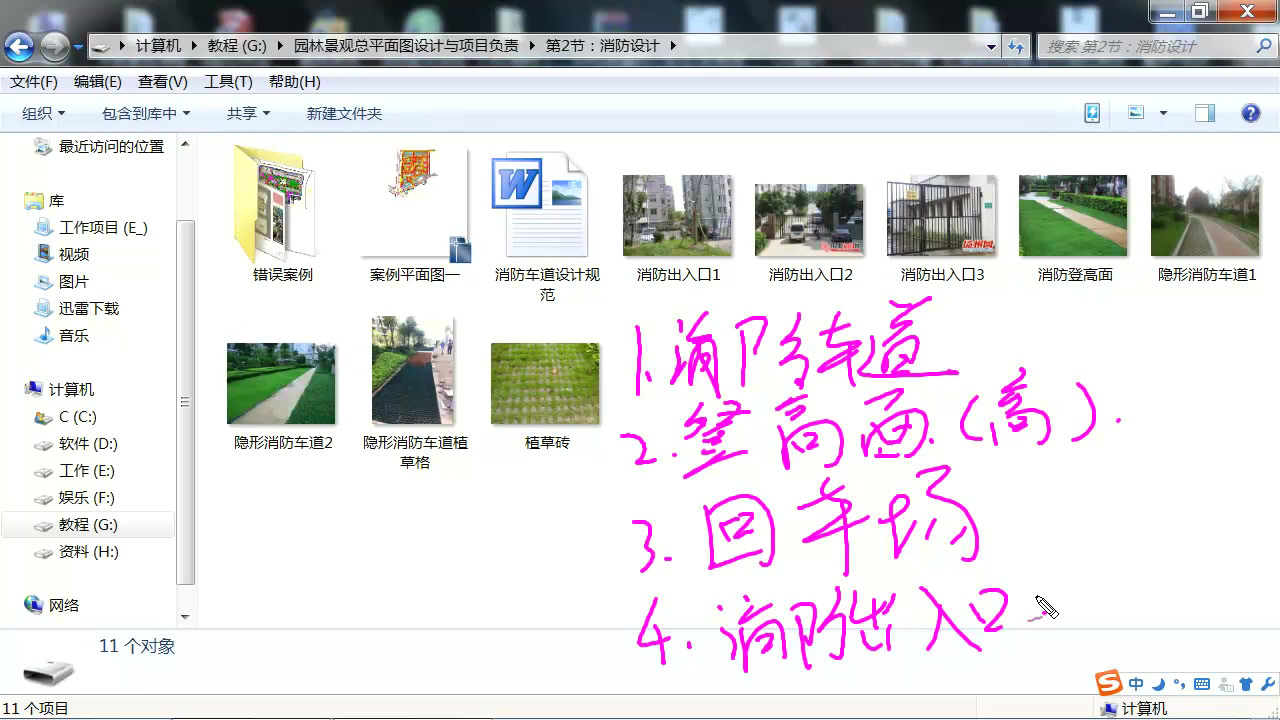Click the navigation pane vertical scrollbar

185,400
